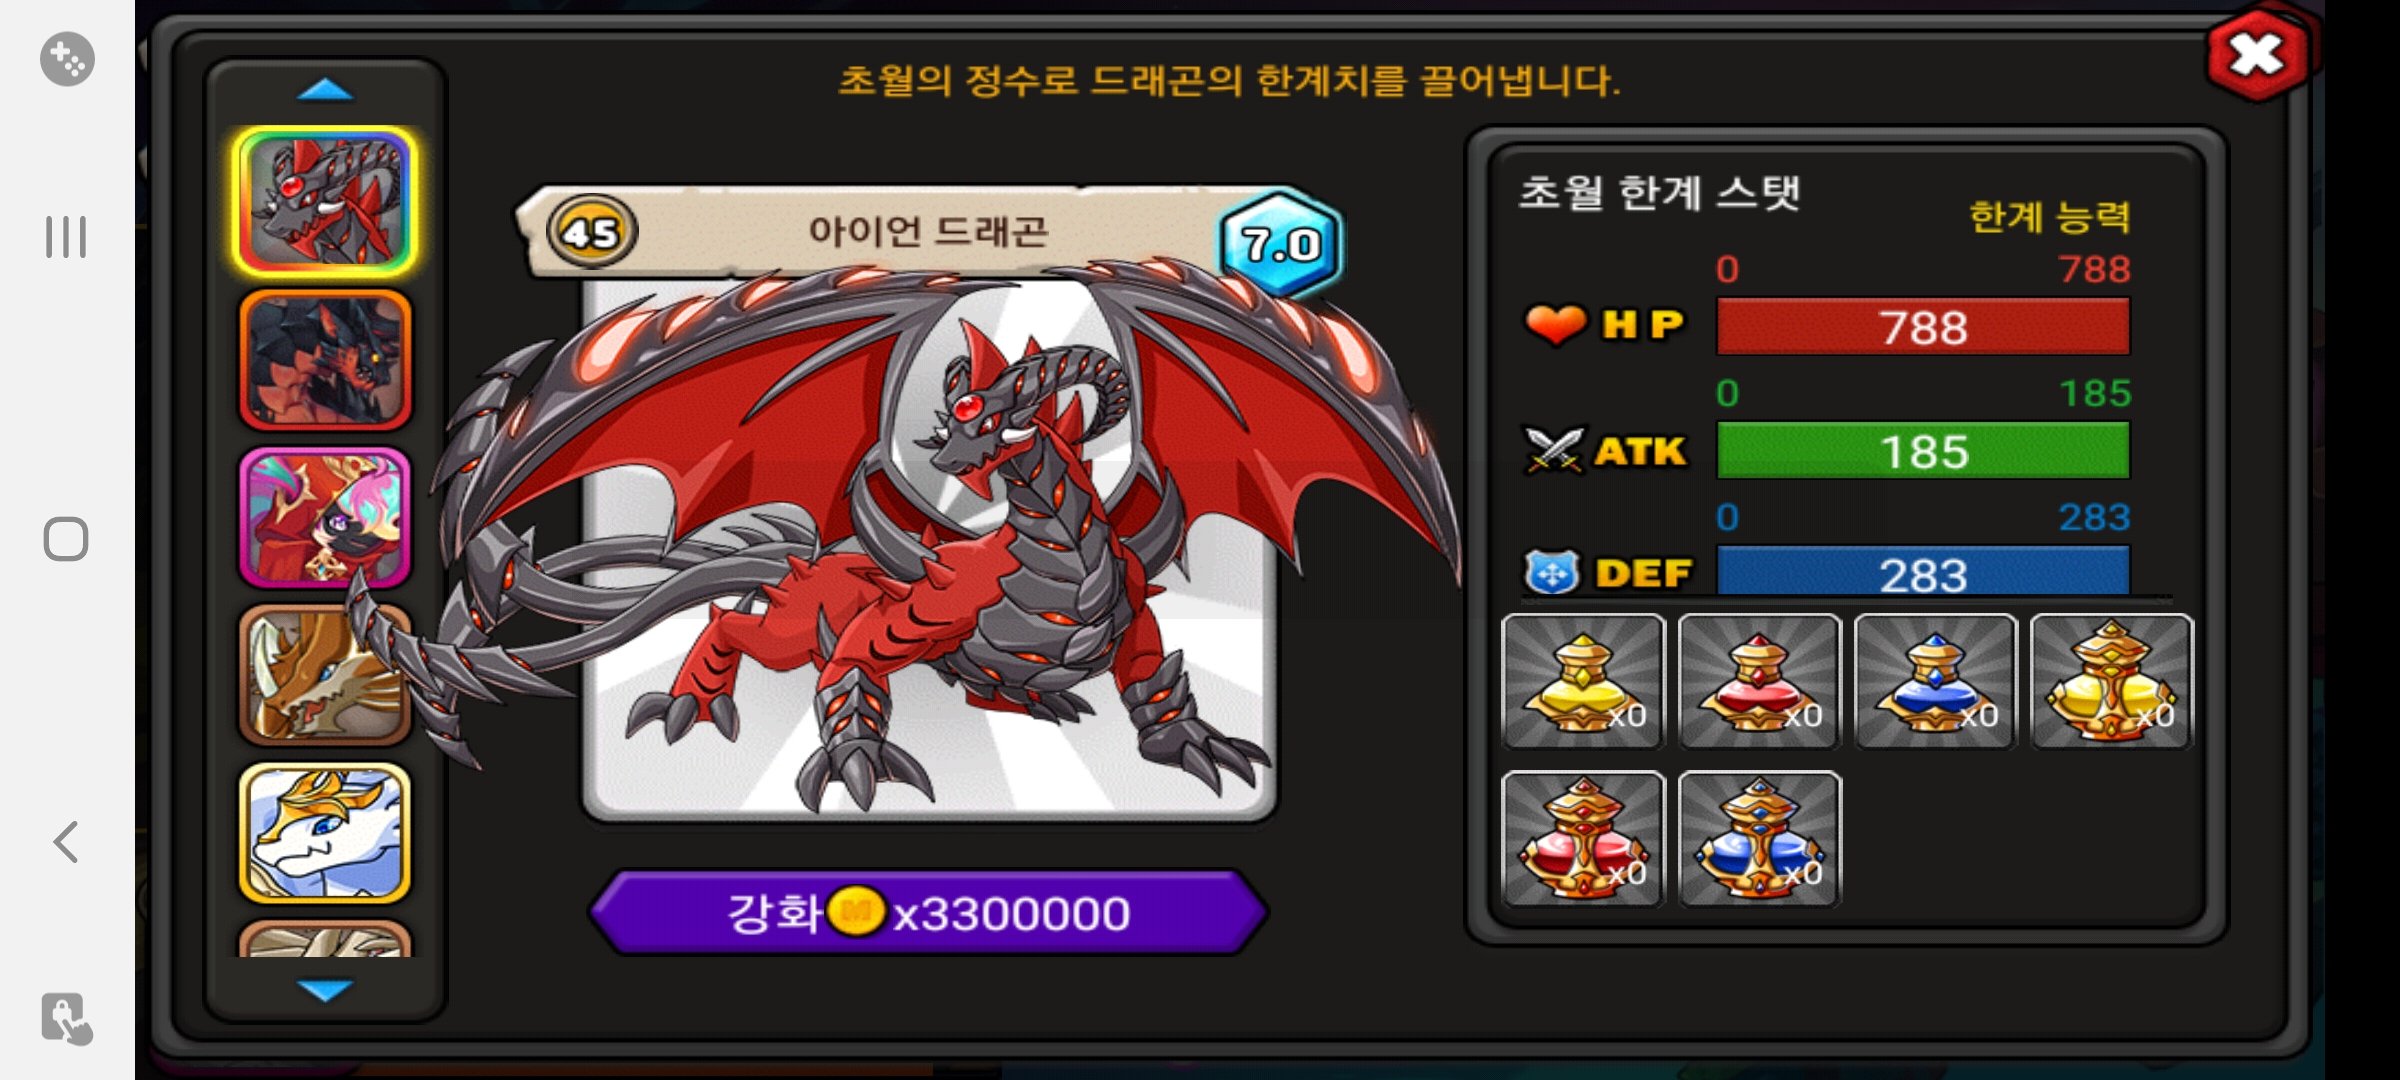Select the large golden-yellow essence potion
The height and width of the screenshot is (1080, 2400).
[x=2112, y=681]
